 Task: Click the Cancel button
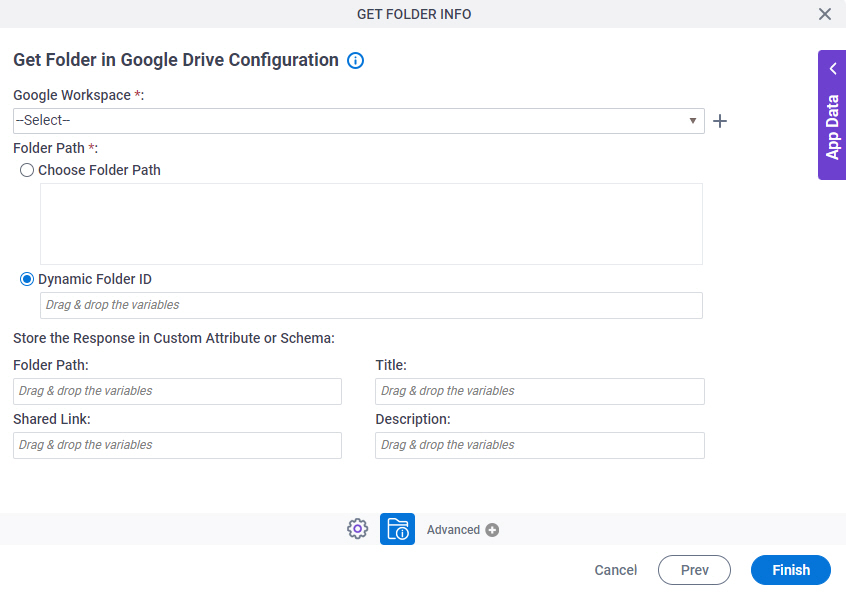coord(616,570)
